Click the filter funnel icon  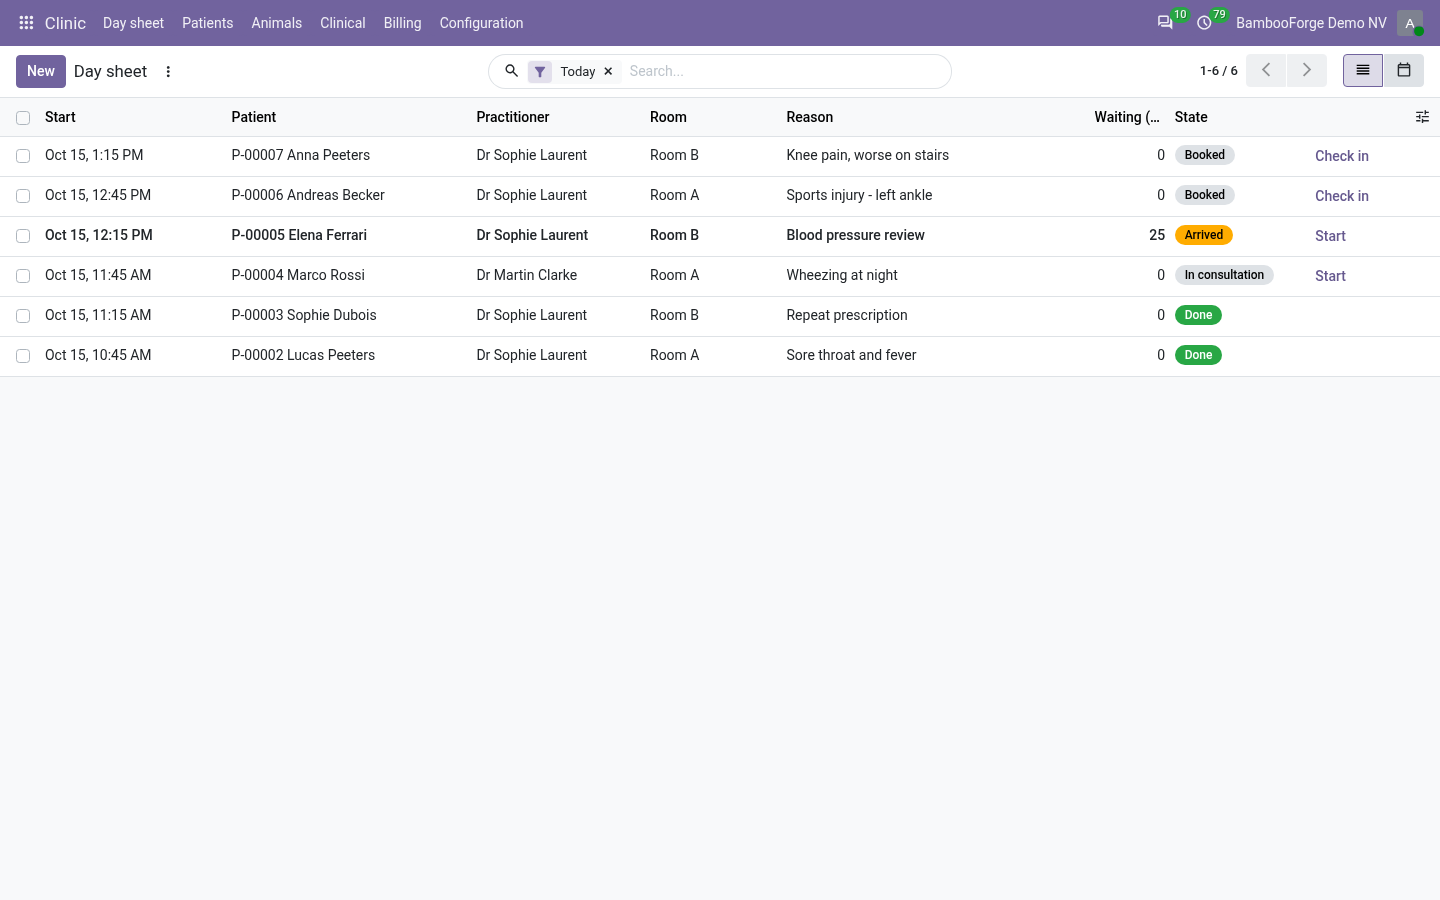[540, 71]
